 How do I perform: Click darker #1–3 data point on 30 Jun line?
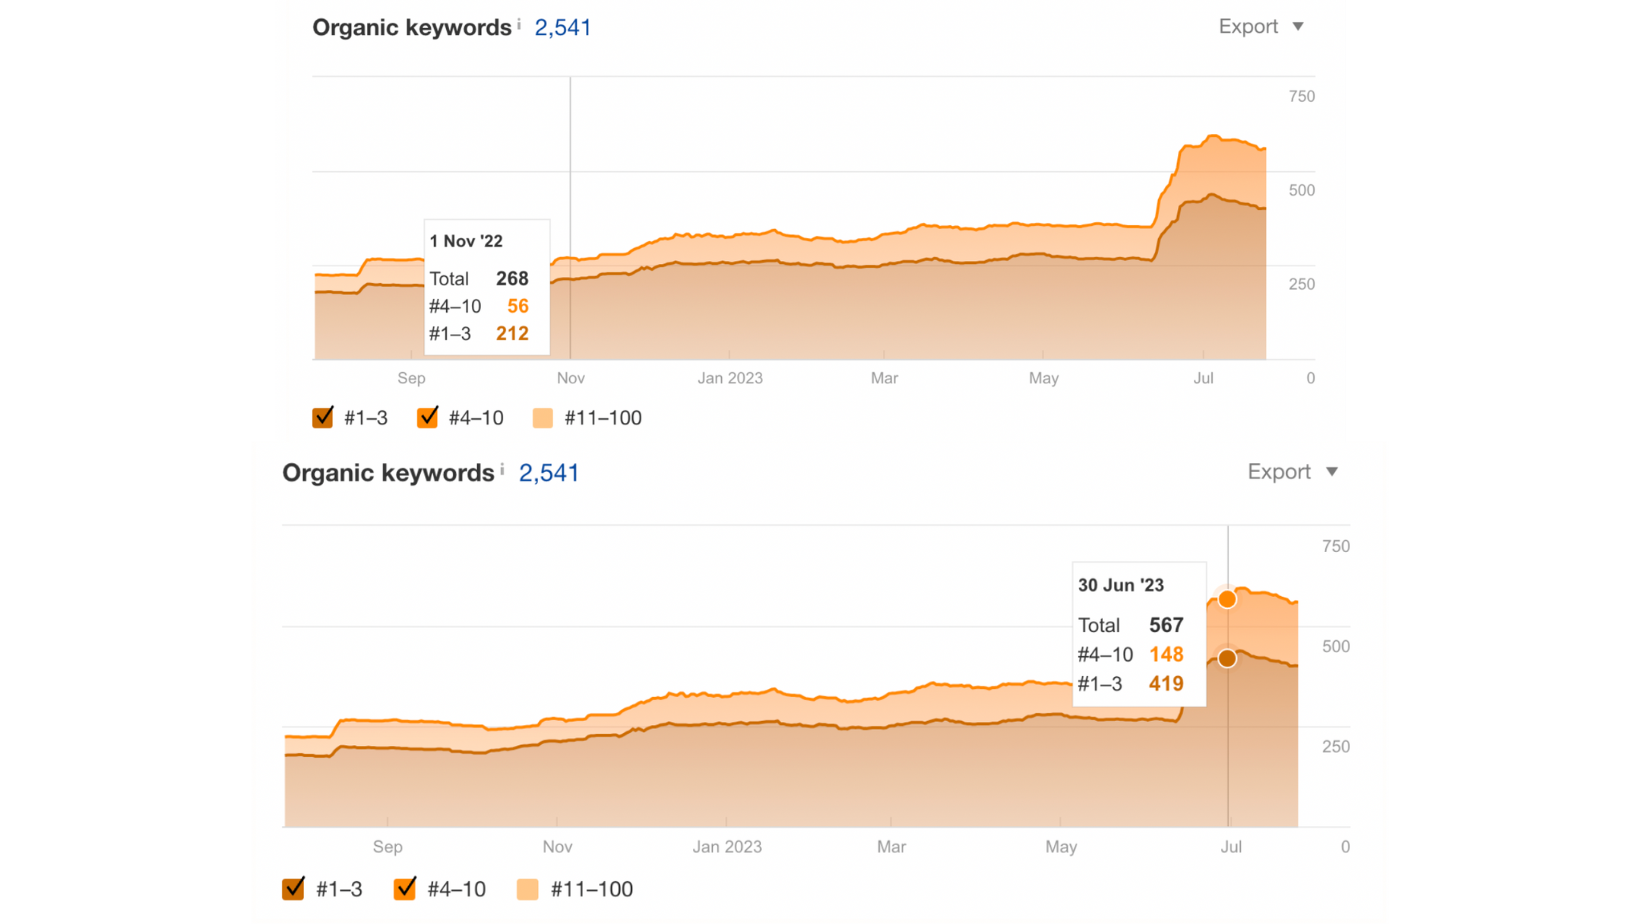(x=1227, y=658)
